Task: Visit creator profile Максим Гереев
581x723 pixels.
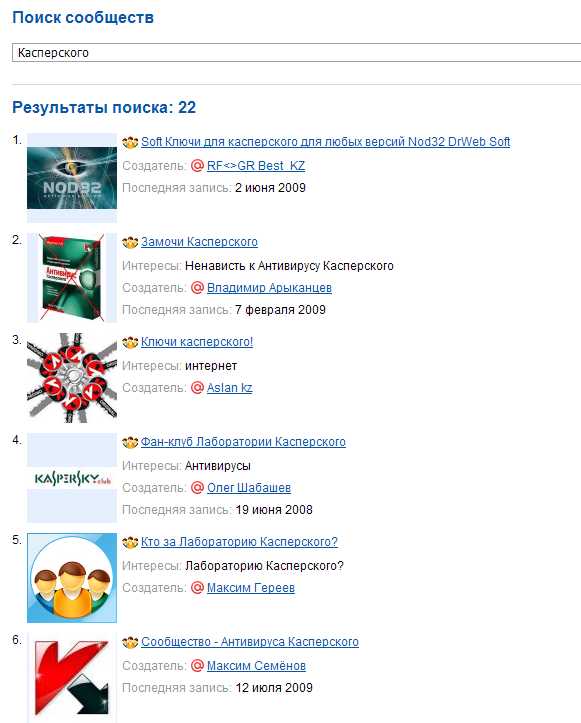Action: tap(251, 588)
